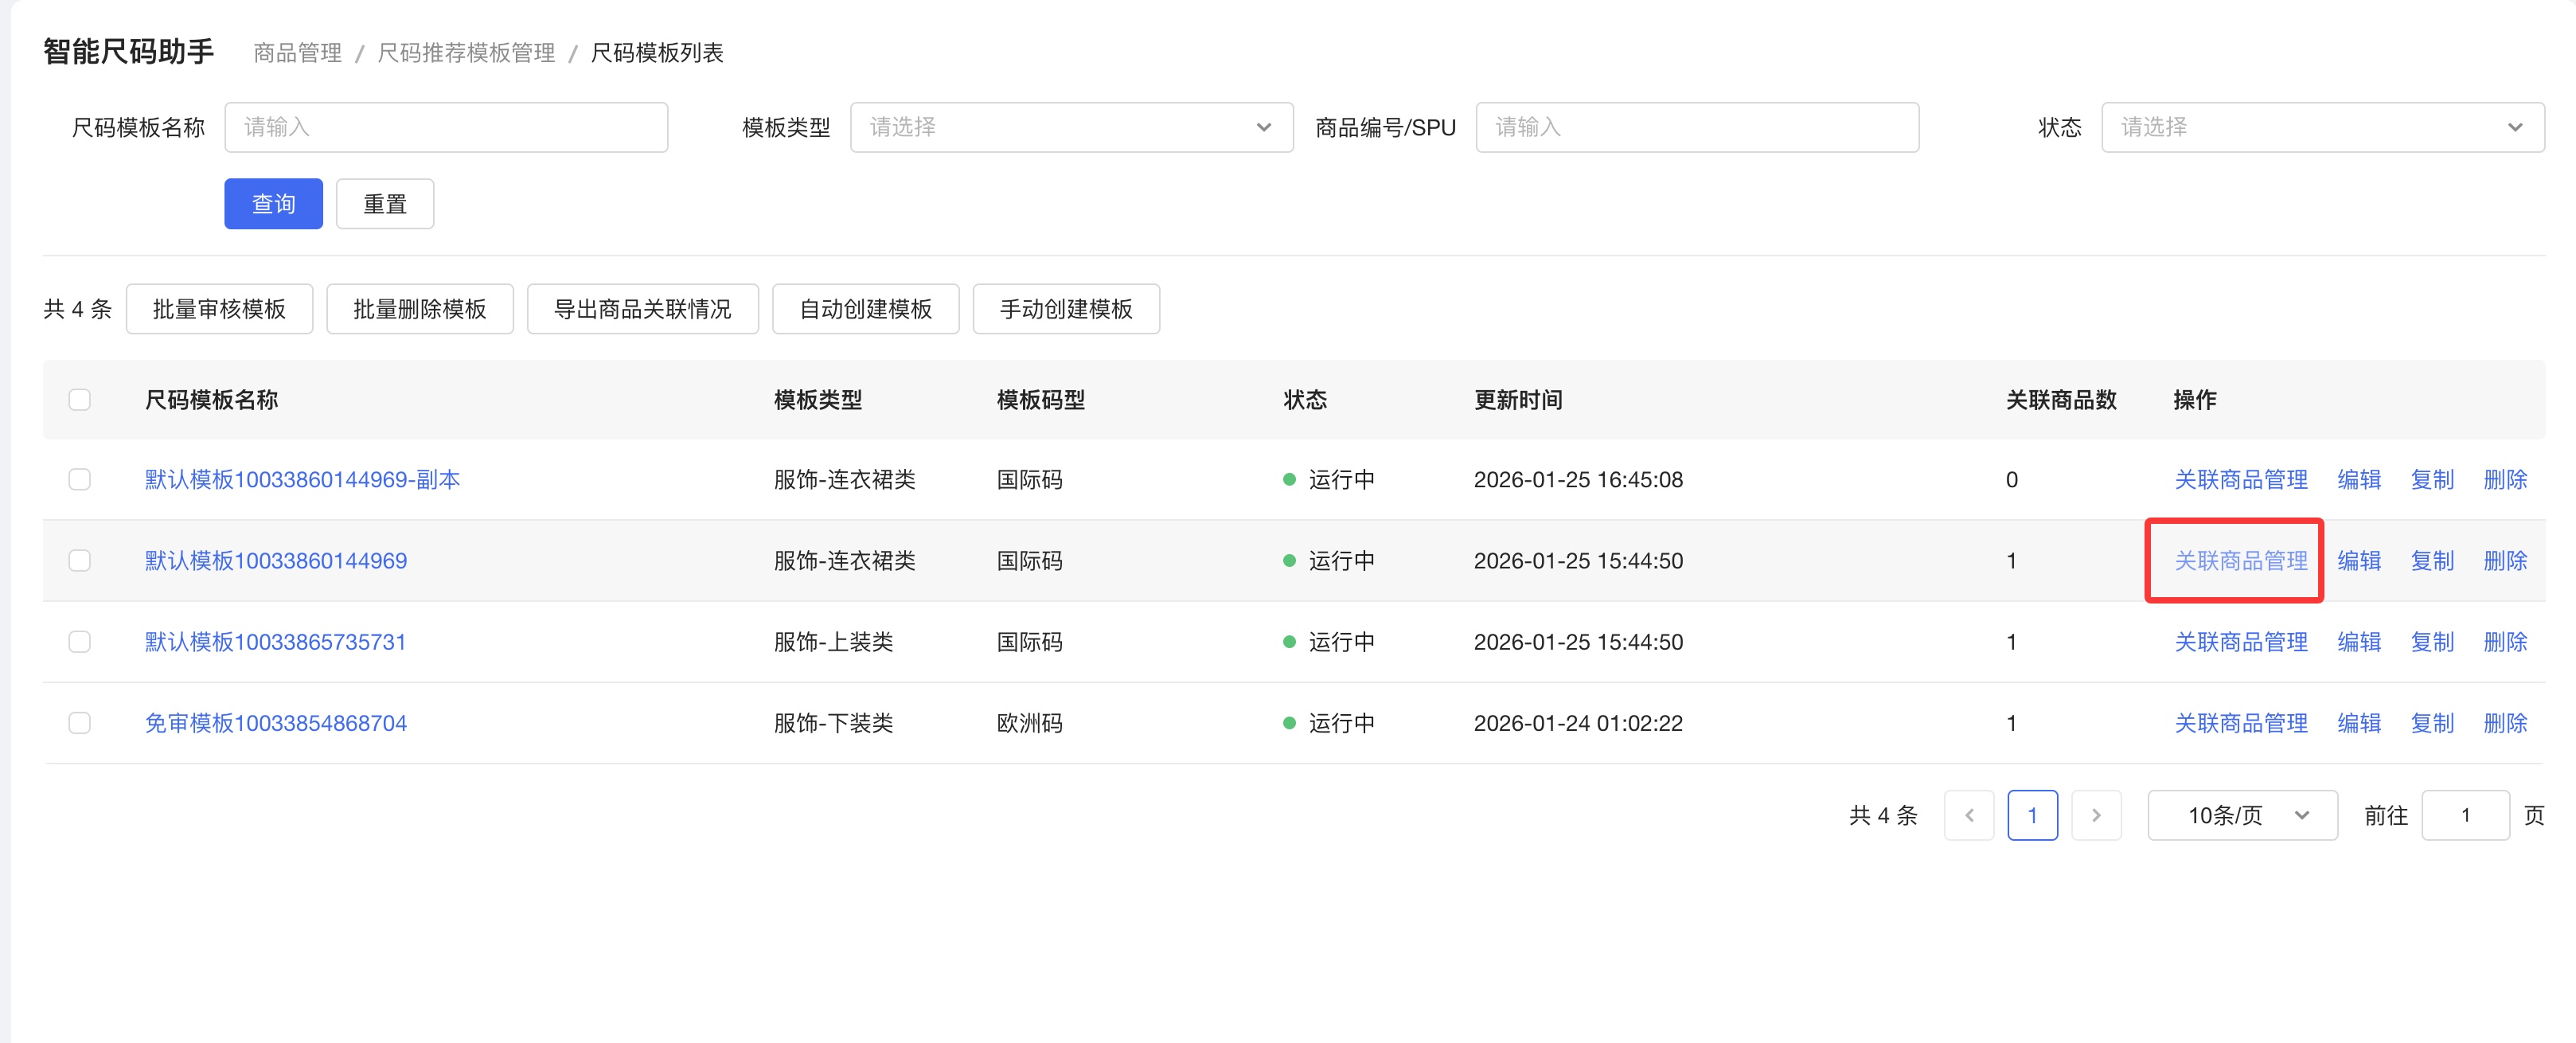The width and height of the screenshot is (2576, 1043).
Task: Open template link 默认模板10033860144969
Action: 276,561
